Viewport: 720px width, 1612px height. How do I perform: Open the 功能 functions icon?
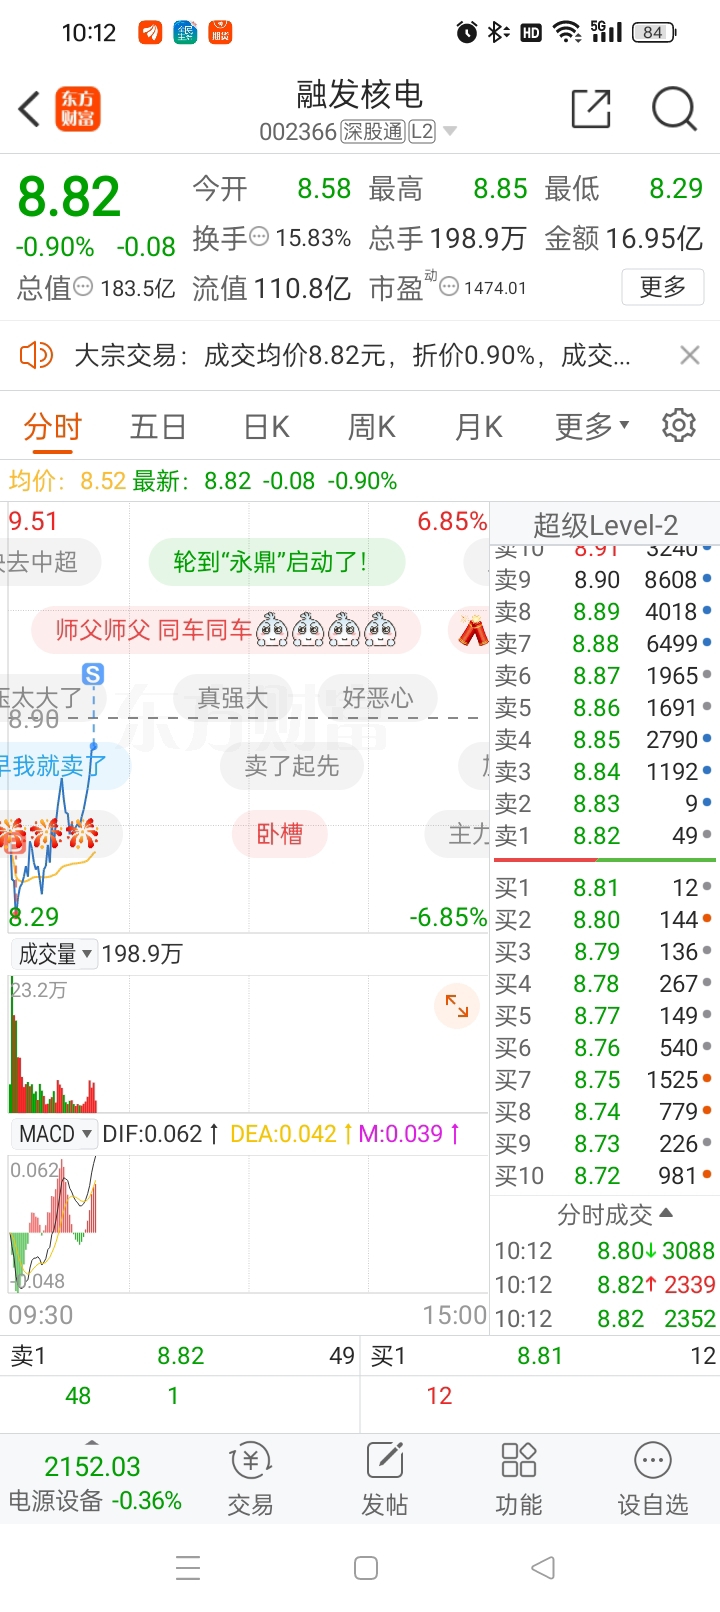pos(518,1481)
